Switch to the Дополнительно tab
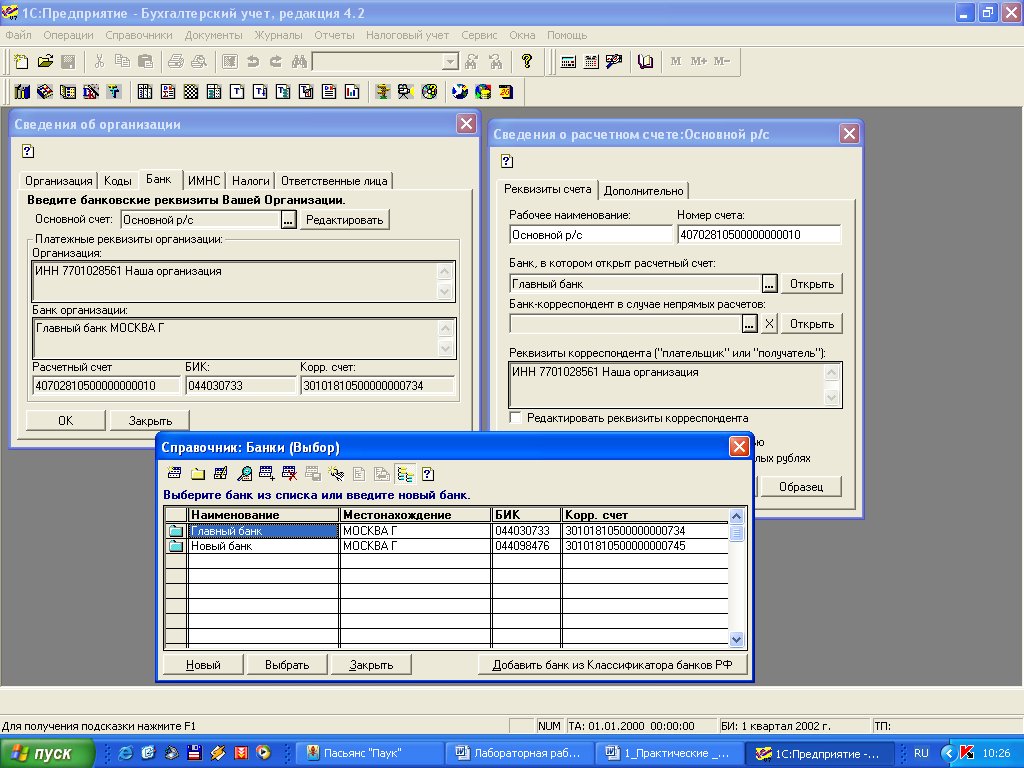 (x=643, y=191)
